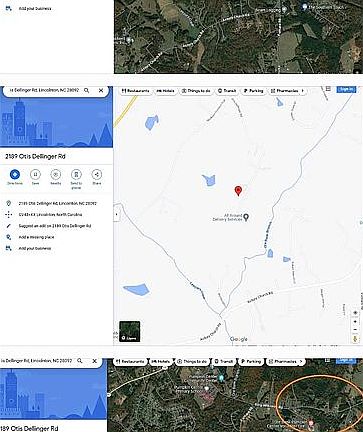Viewport: 363px width, 432px height.
Task: Click Directions icon in middle map panel
Action: pos(15,174)
